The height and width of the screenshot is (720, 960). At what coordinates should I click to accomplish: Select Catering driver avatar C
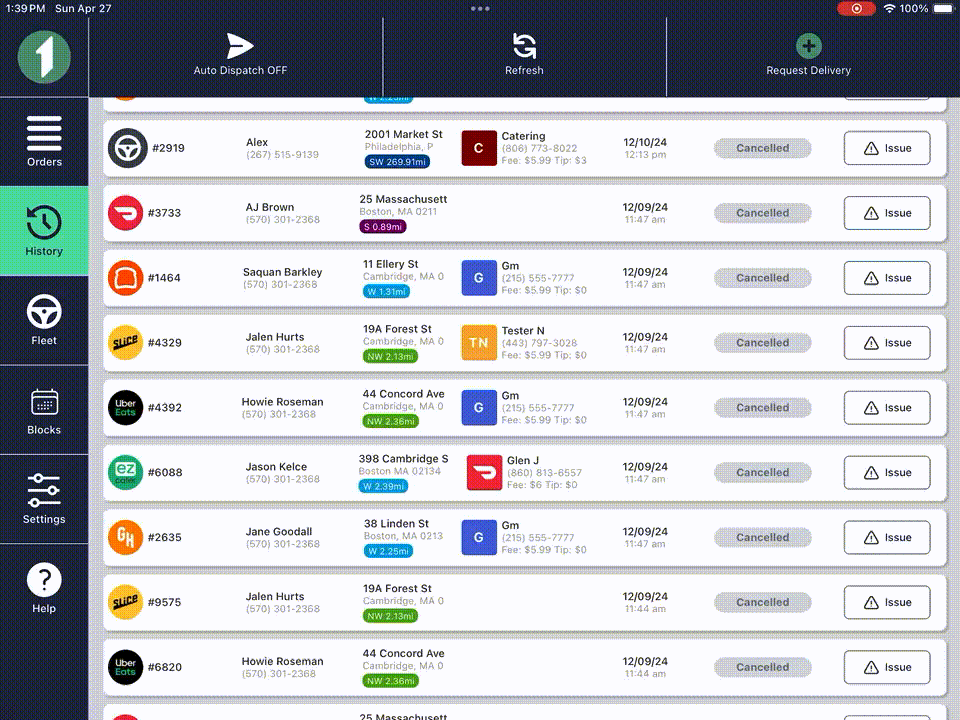pyautogui.click(x=479, y=148)
